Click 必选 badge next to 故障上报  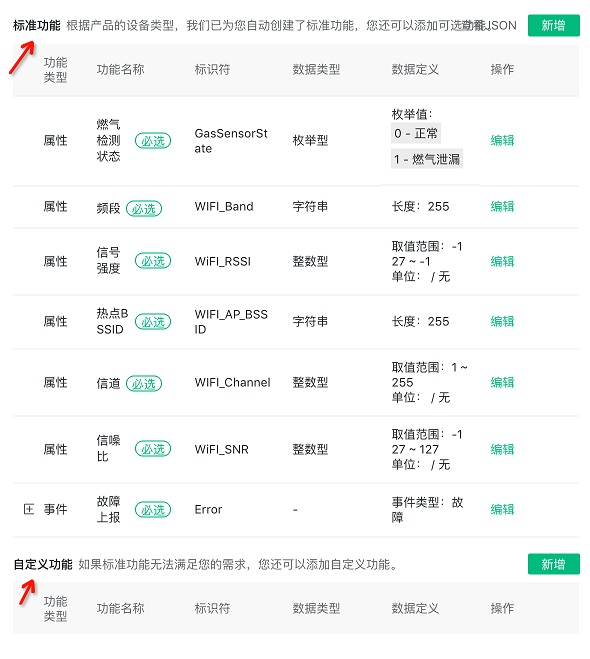[x=153, y=510]
